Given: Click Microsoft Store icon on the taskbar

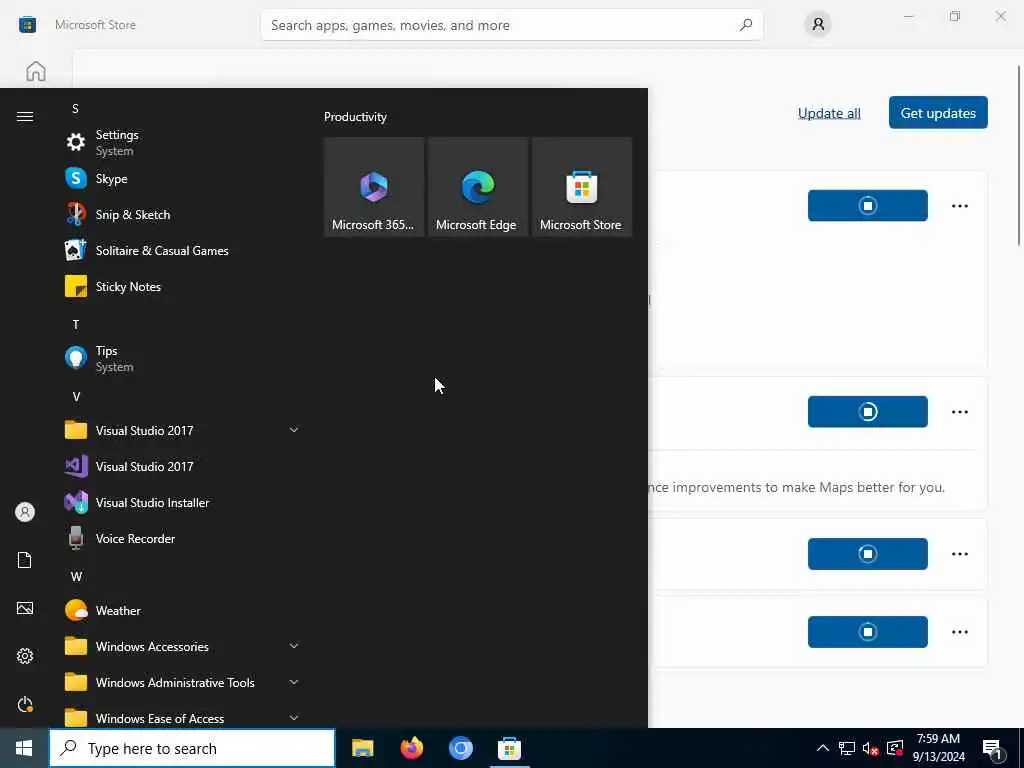Looking at the screenshot, I should click(x=509, y=748).
